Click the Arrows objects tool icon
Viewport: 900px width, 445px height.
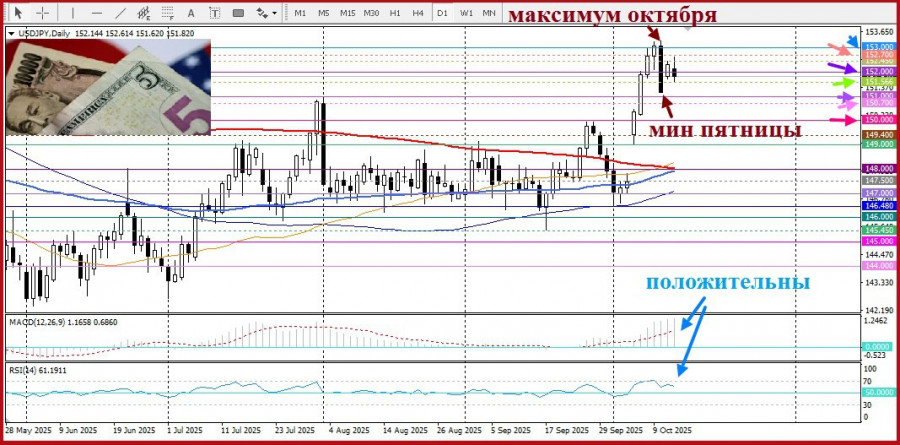tap(262, 12)
